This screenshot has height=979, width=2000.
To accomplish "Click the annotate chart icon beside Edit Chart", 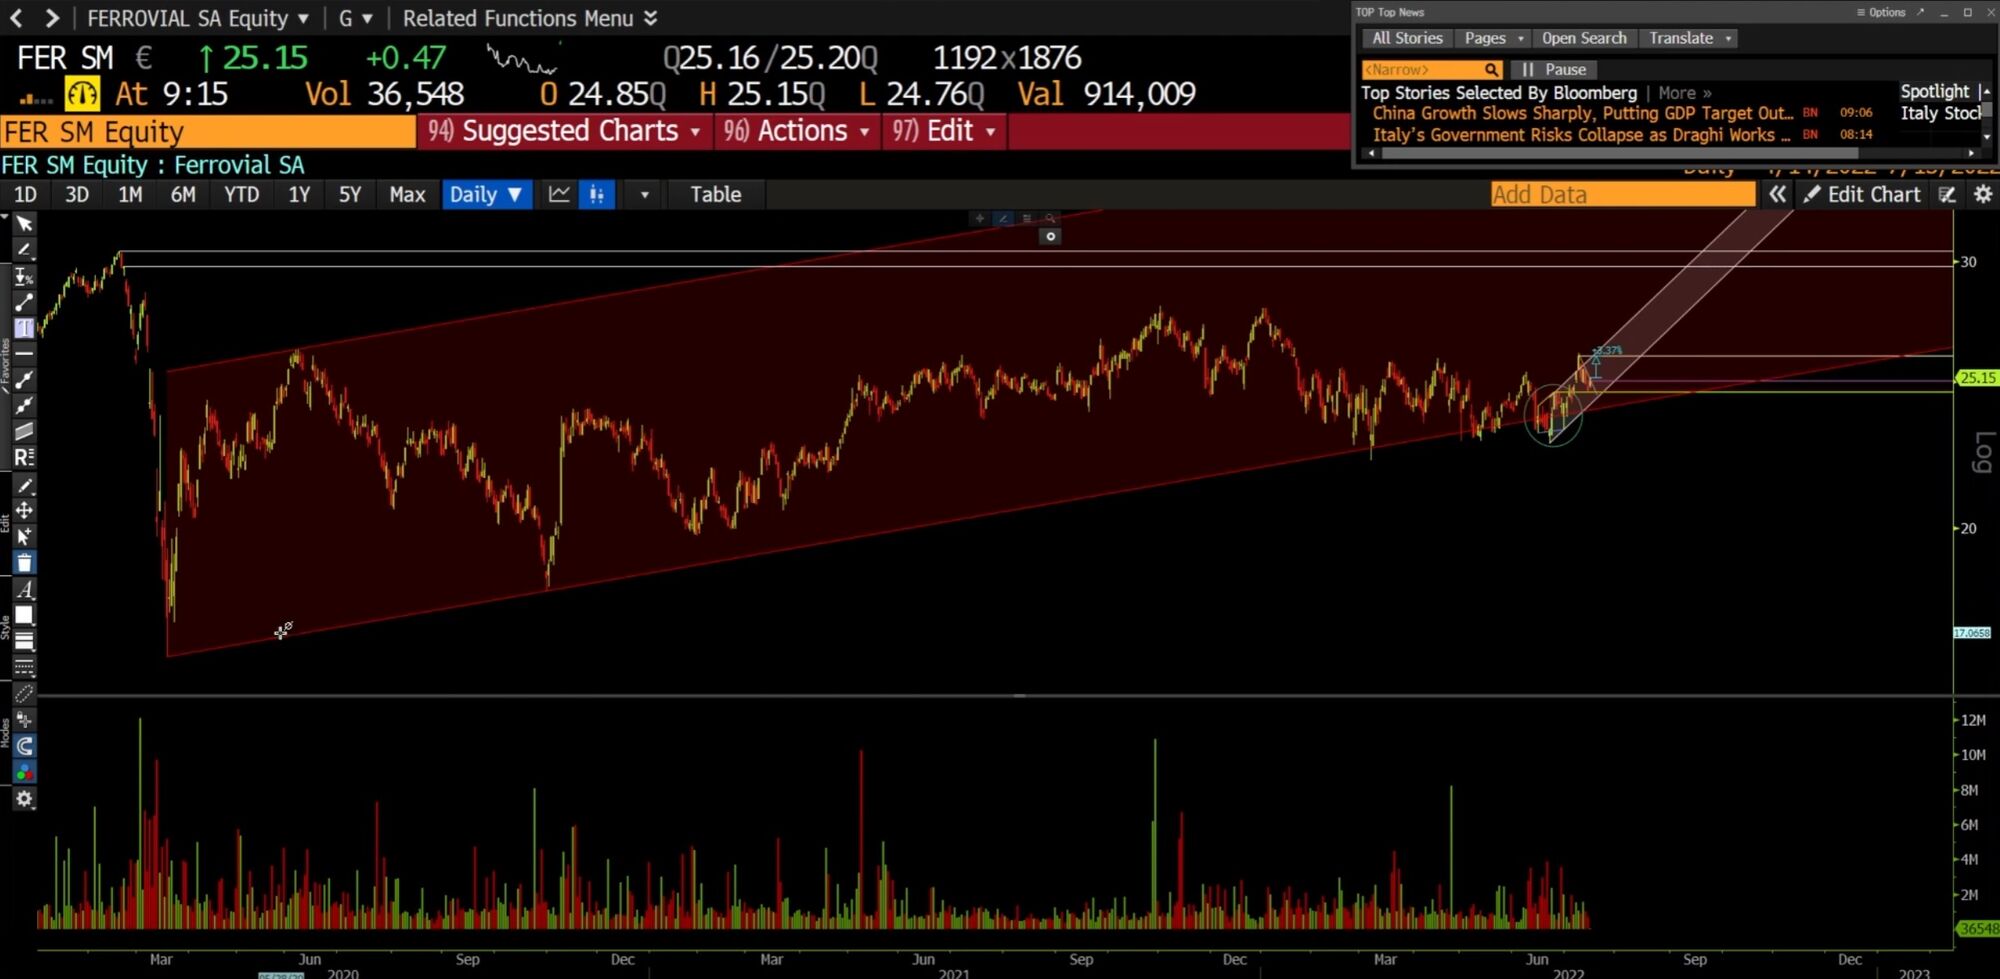I will 1947,195.
